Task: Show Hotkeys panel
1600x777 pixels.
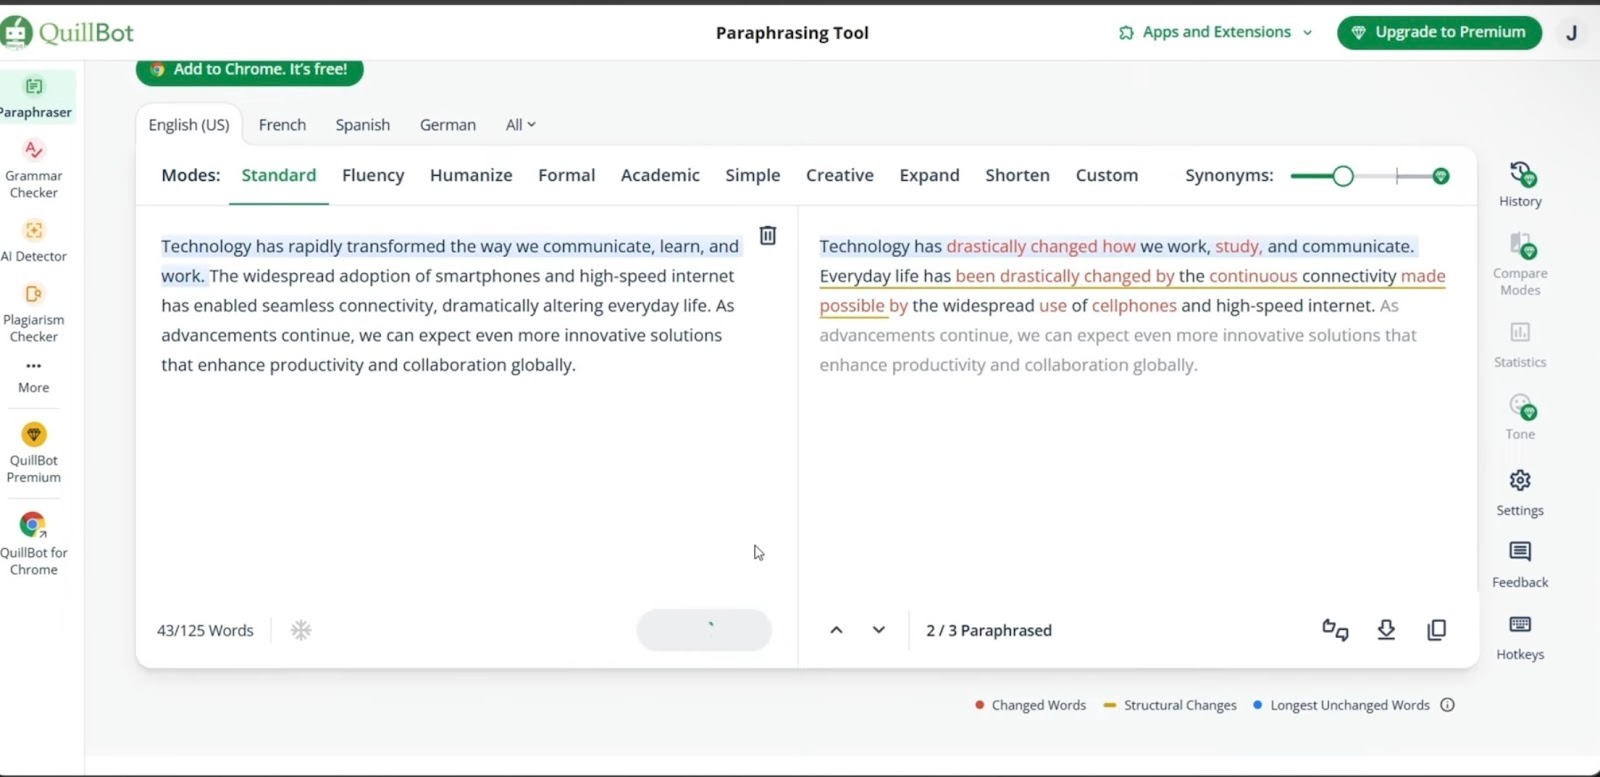Action: click(1521, 637)
